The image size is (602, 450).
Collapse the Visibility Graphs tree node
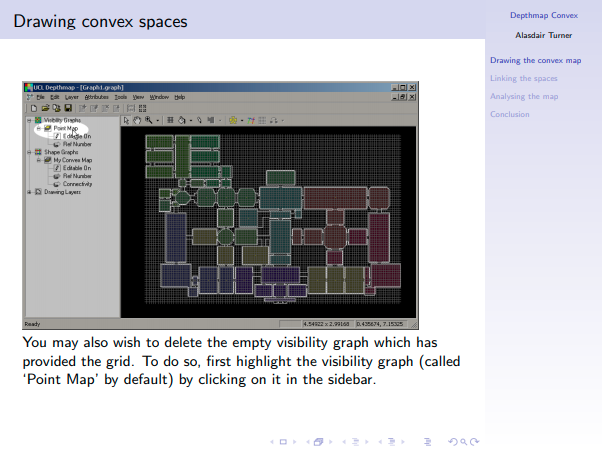pyautogui.click(x=29, y=120)
